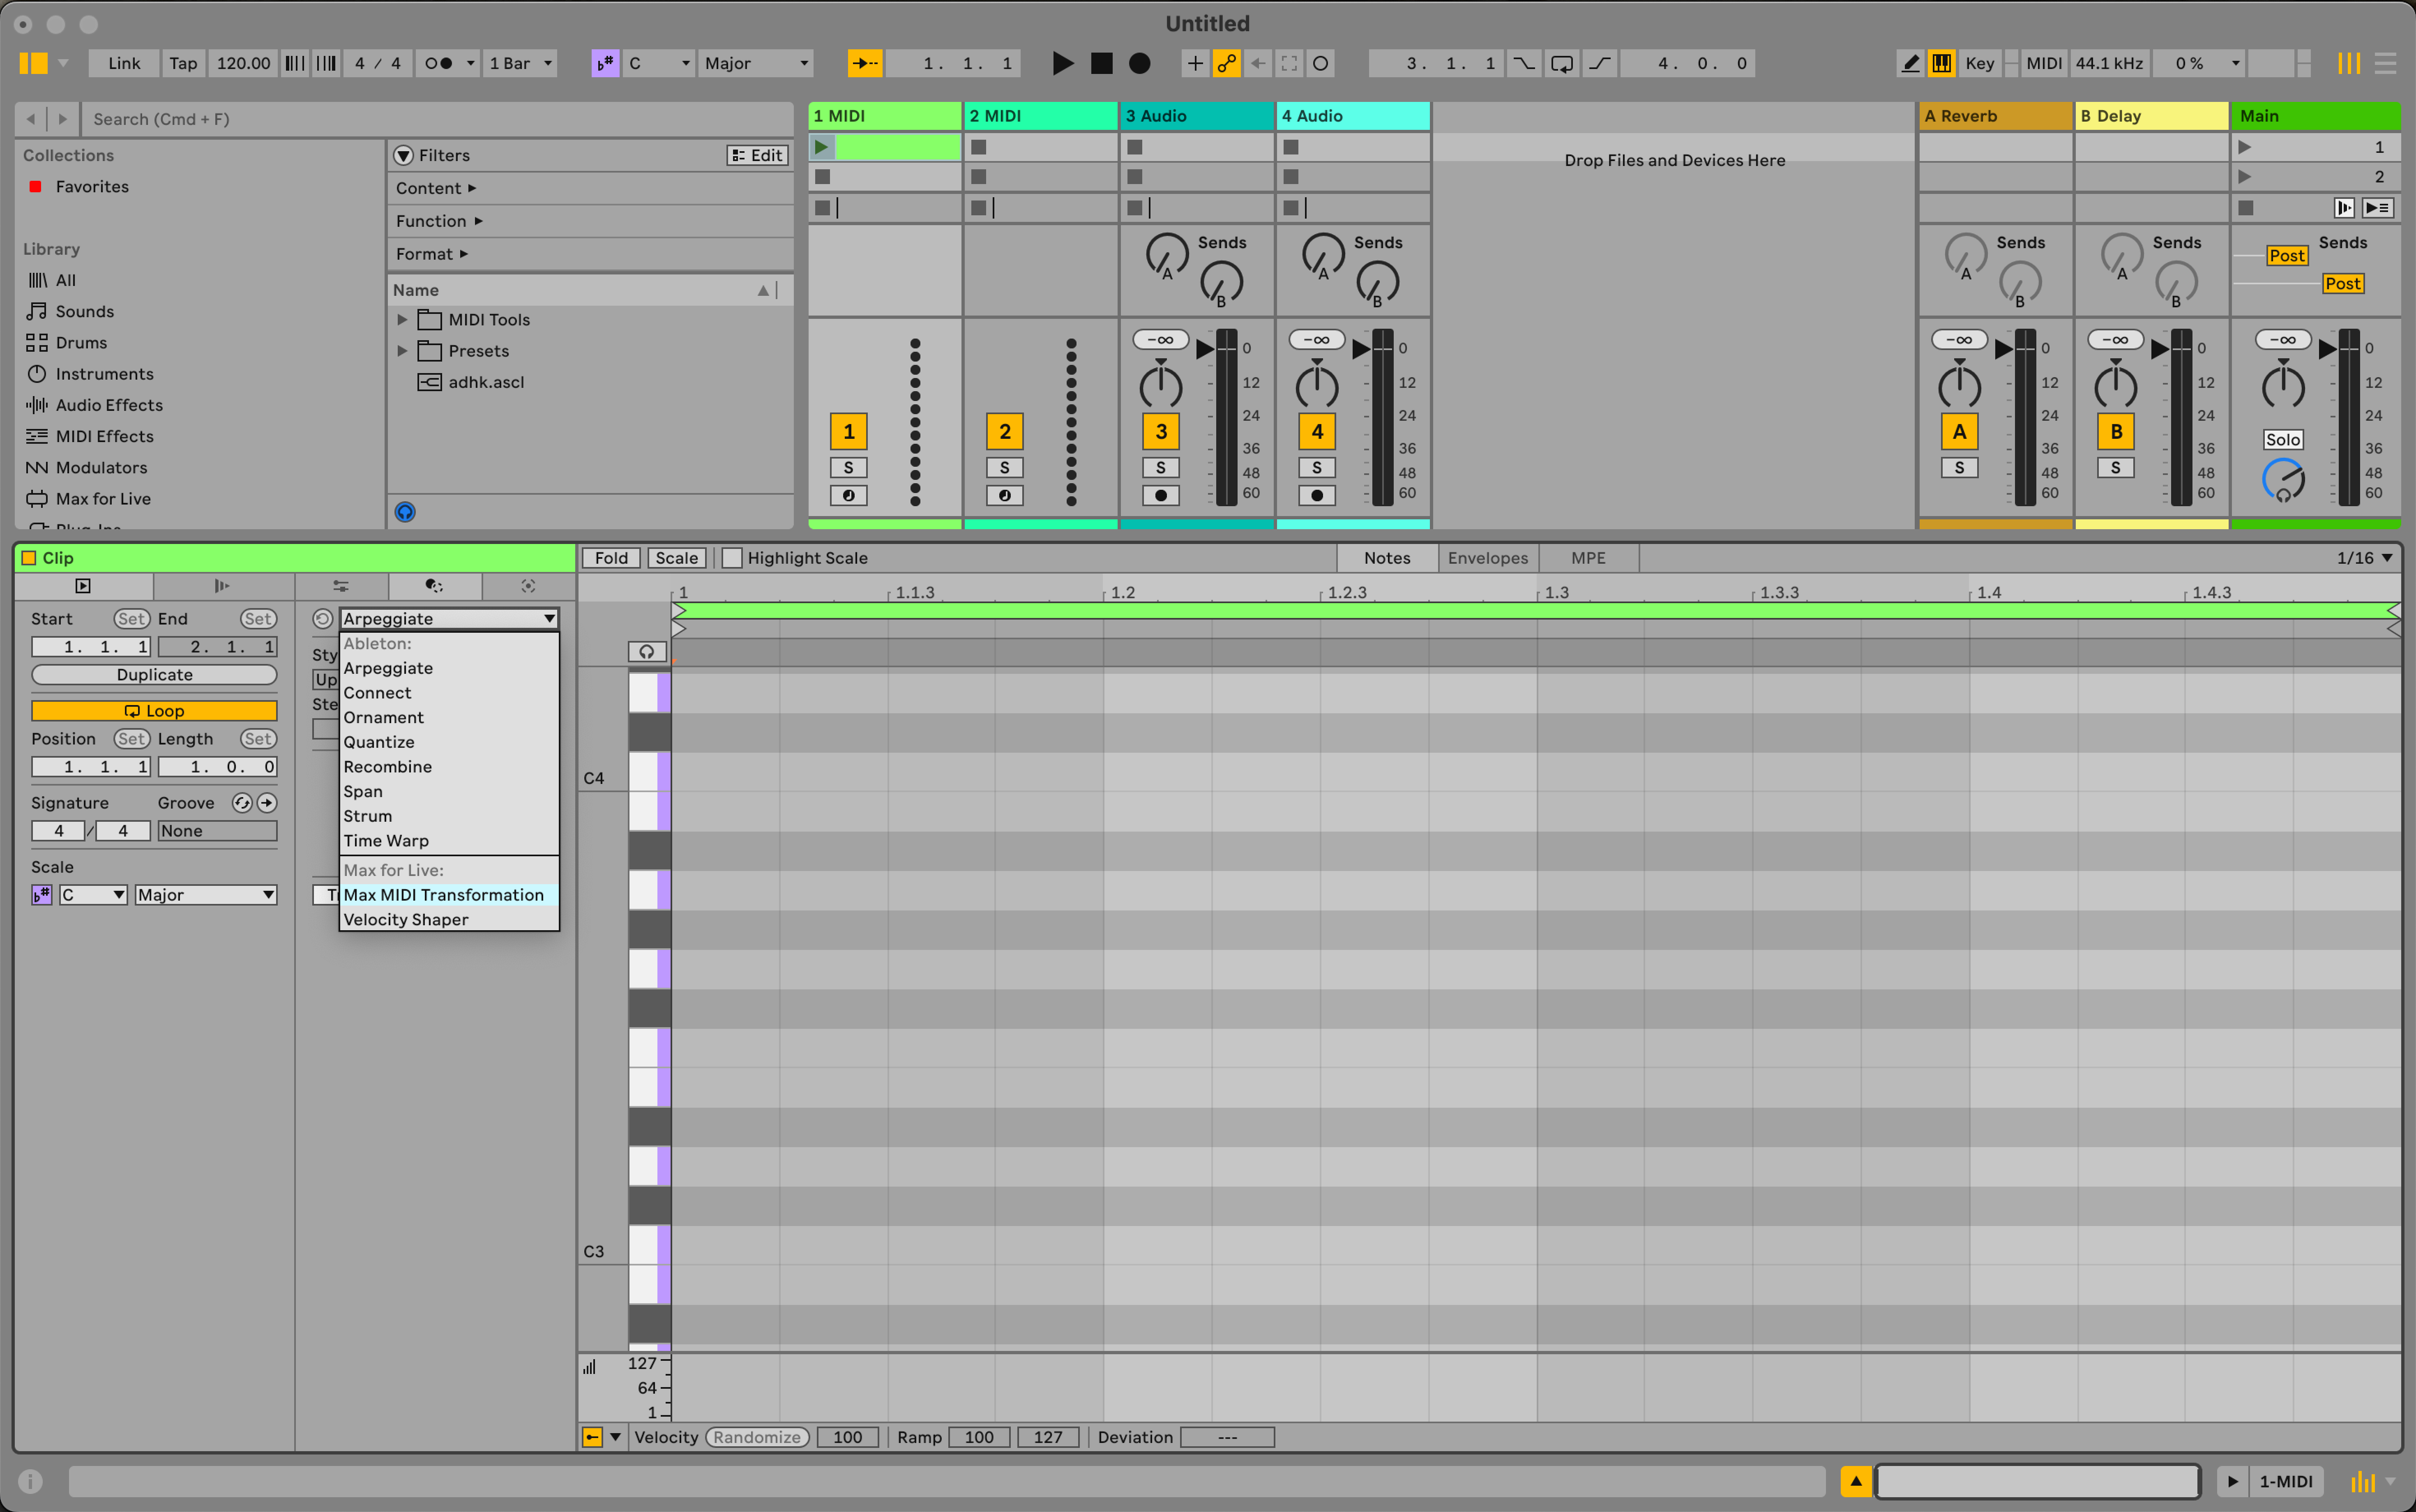Toggle the Punch-Out switch icon
2416x1512 pixels.
point(1599,63)
